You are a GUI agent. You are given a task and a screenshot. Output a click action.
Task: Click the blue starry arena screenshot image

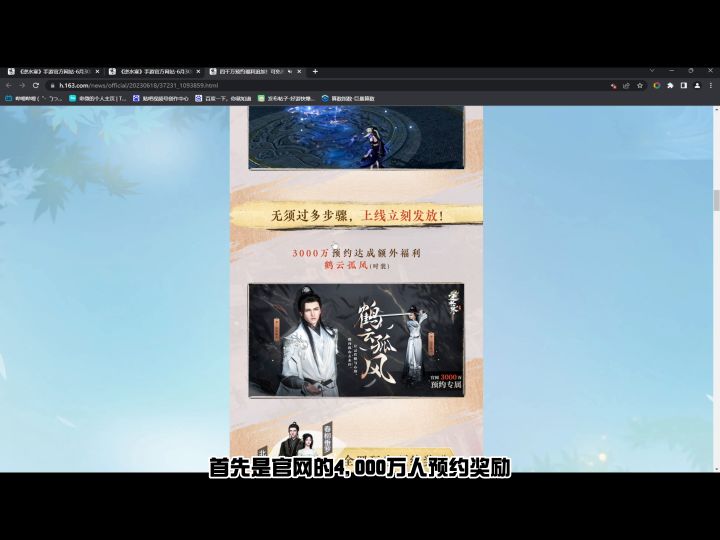(356, 137)
